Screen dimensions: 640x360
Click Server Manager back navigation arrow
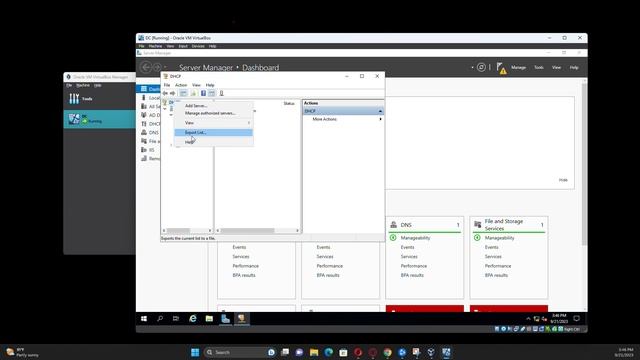[146, 67]
